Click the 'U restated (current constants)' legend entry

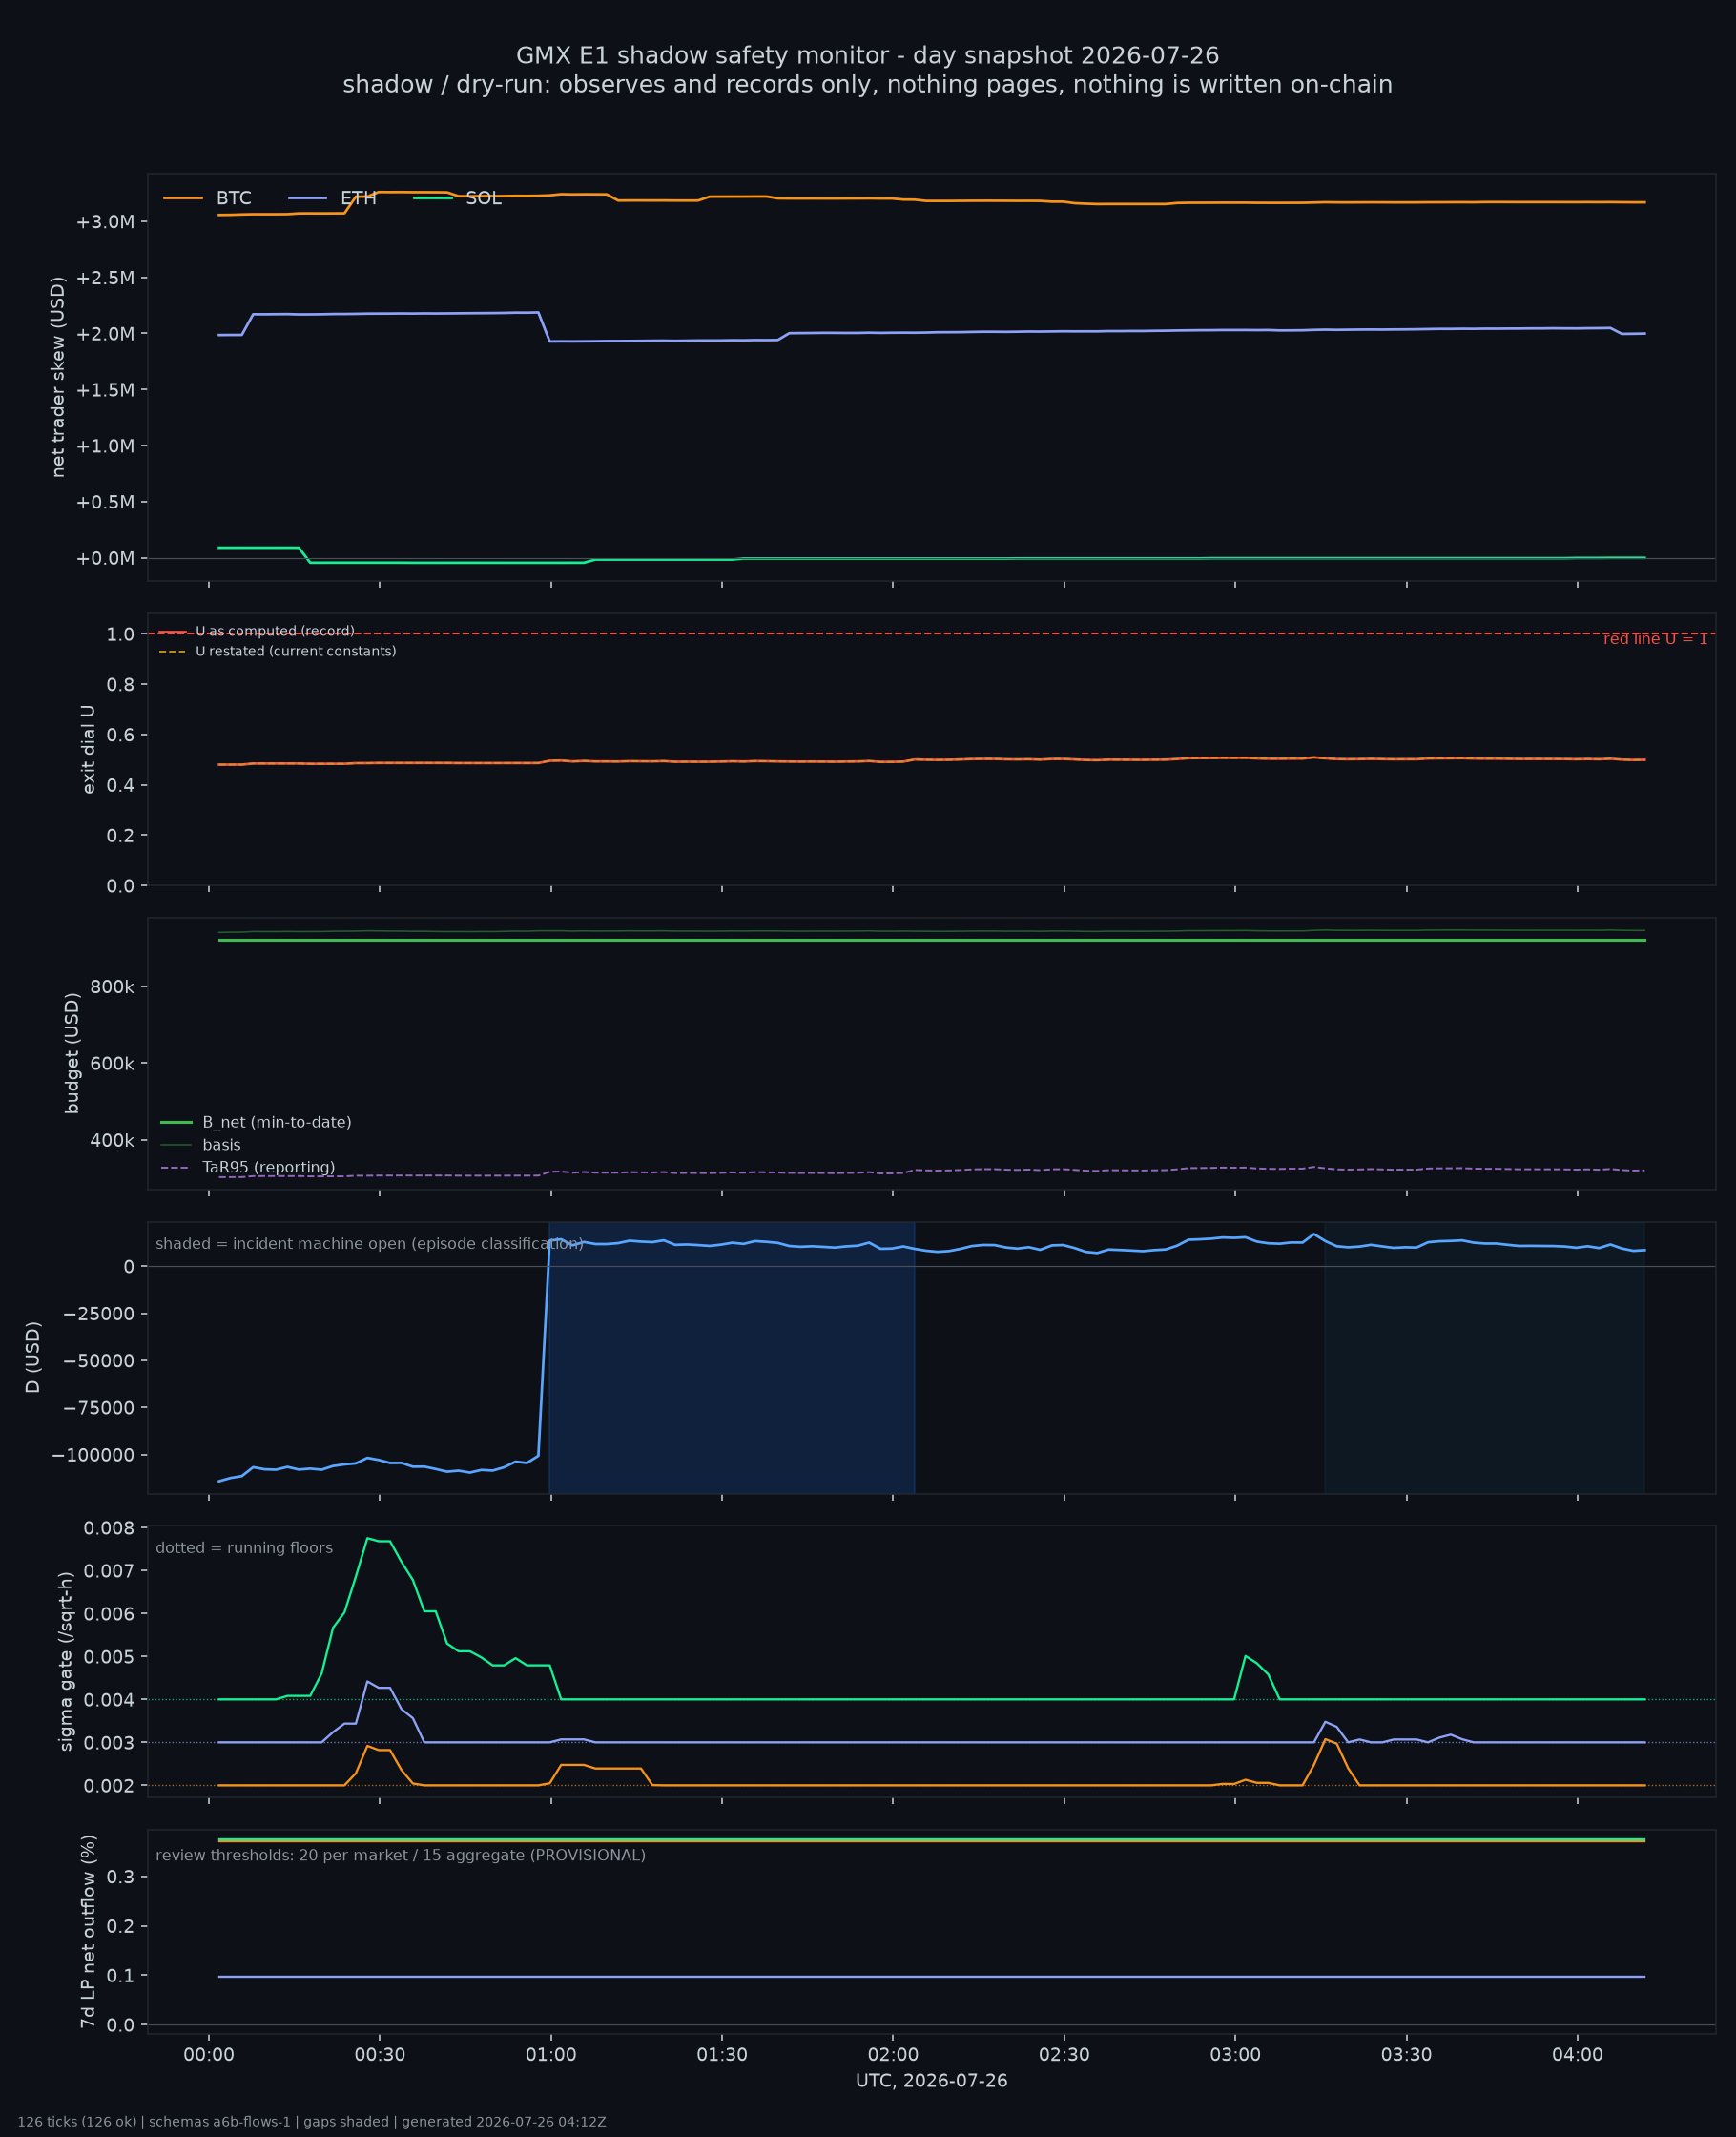pyautogui.click(x=277, y=651)
